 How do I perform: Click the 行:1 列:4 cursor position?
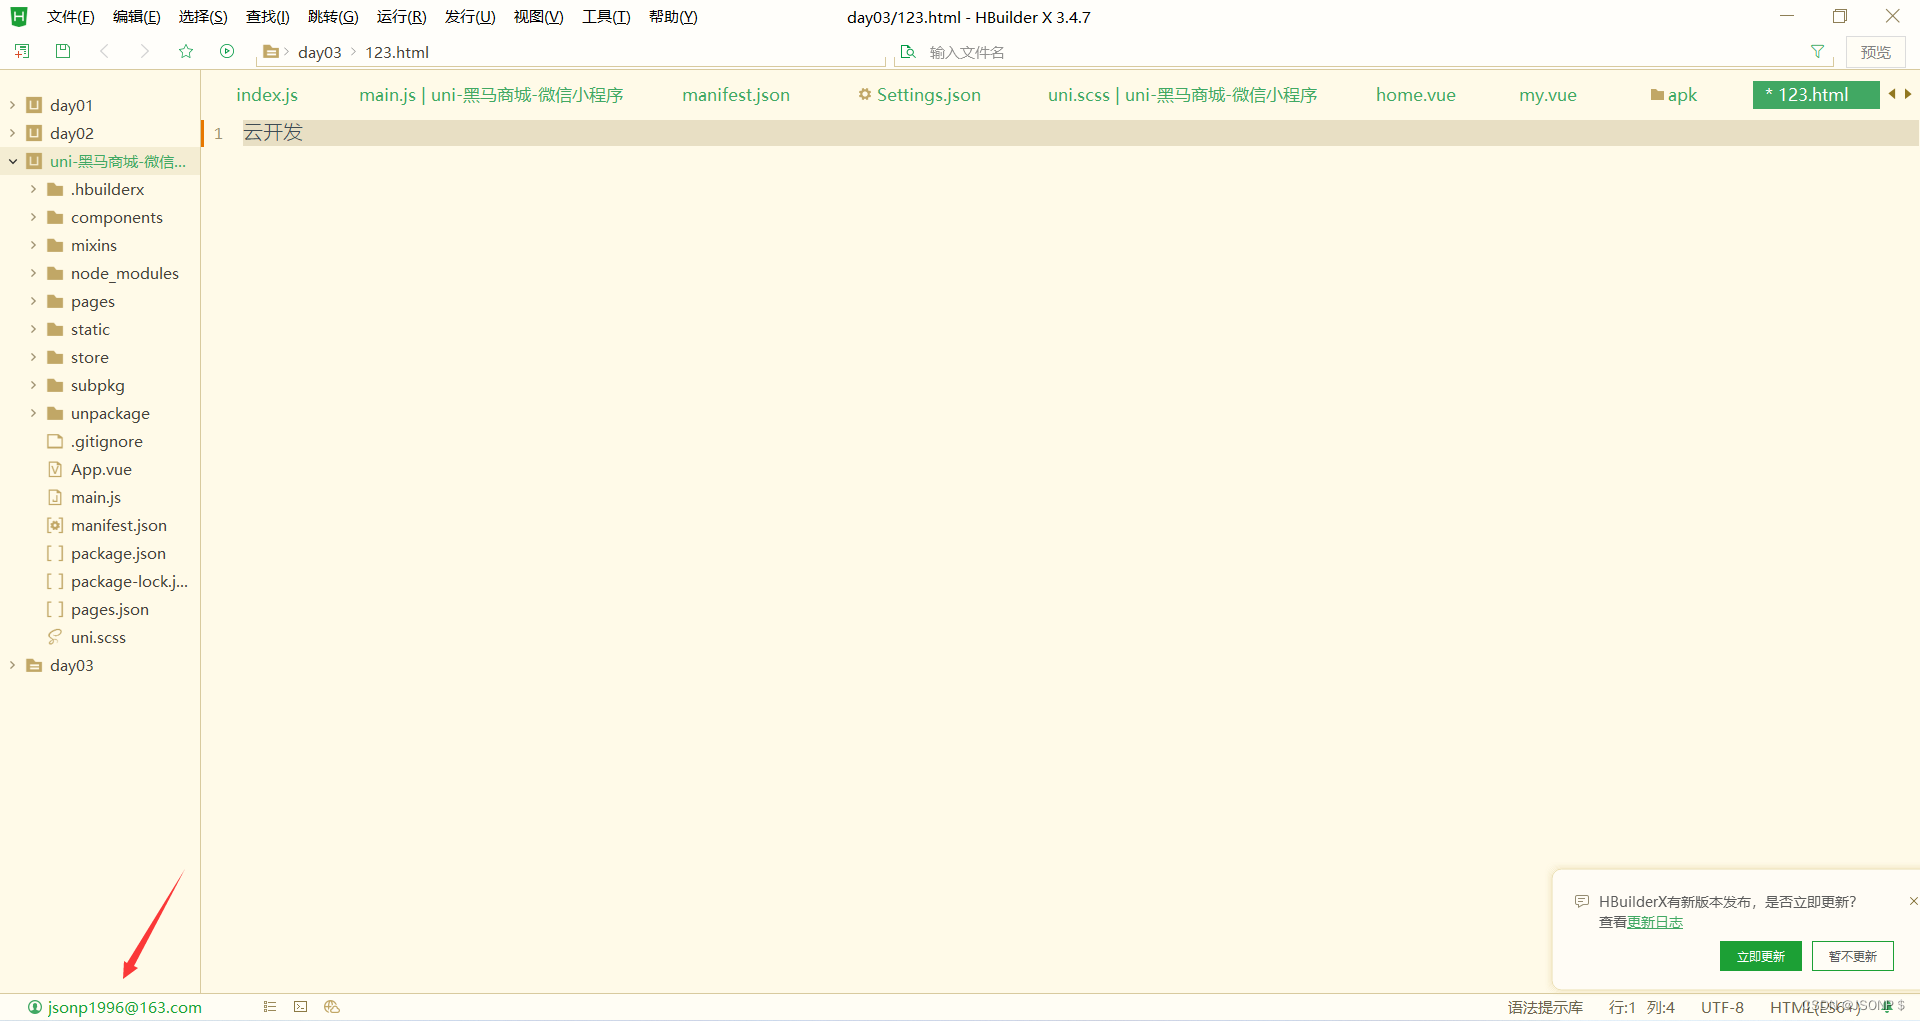pos(1642,1007)
